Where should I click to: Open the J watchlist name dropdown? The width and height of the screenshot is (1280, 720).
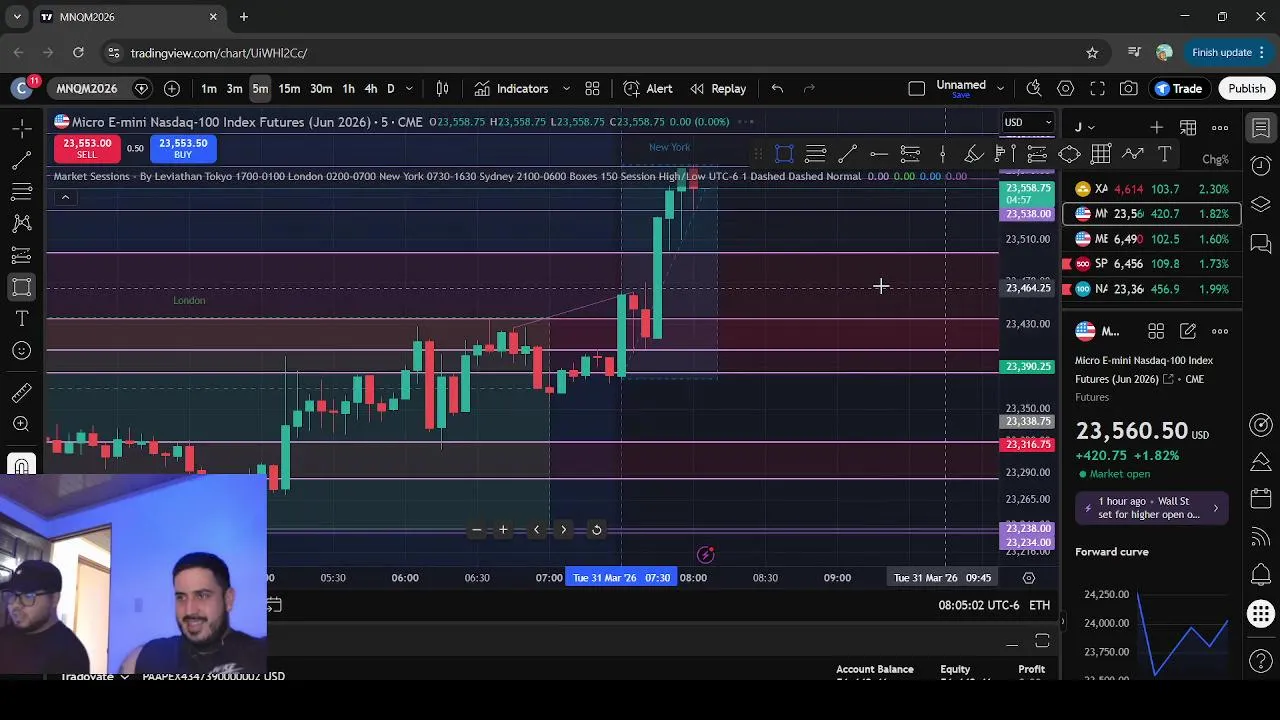[x=1084, y=127]
